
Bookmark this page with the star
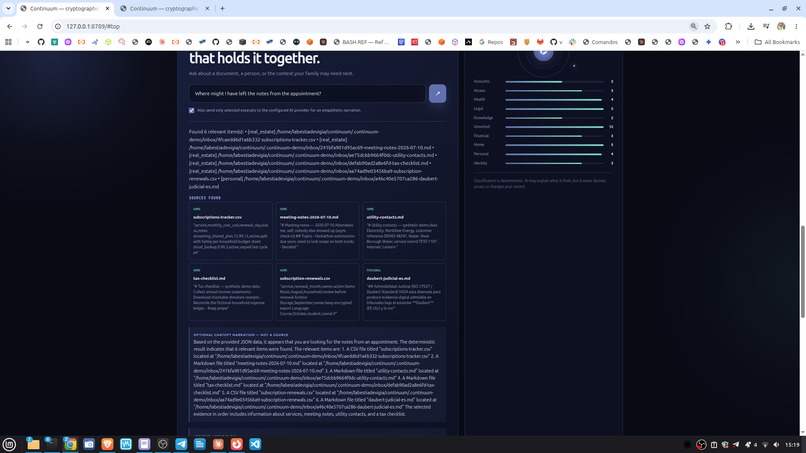click(x=707, y=26)
